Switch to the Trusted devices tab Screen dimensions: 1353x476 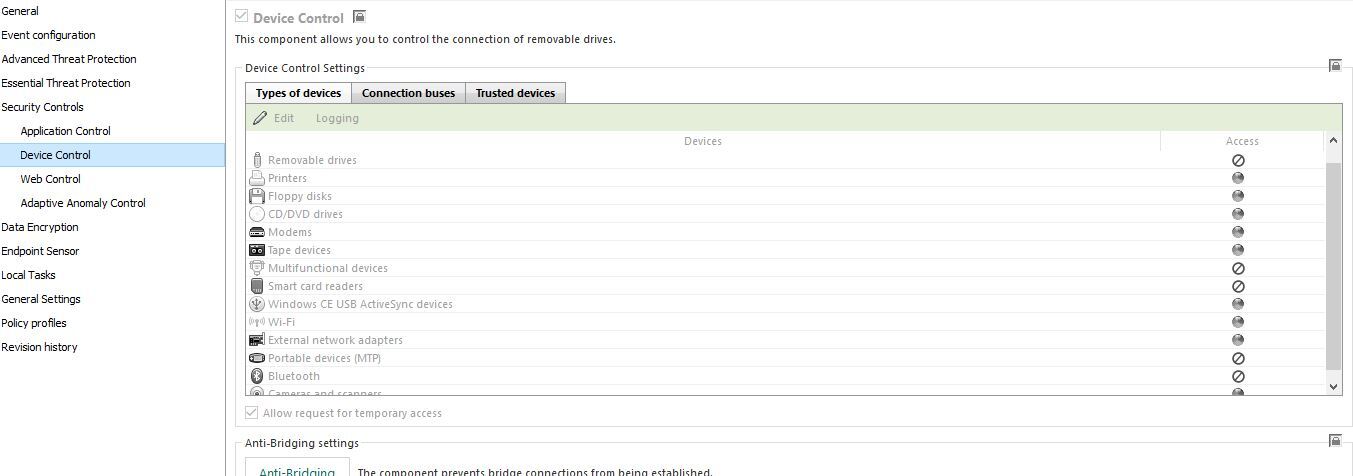point(515,93)
